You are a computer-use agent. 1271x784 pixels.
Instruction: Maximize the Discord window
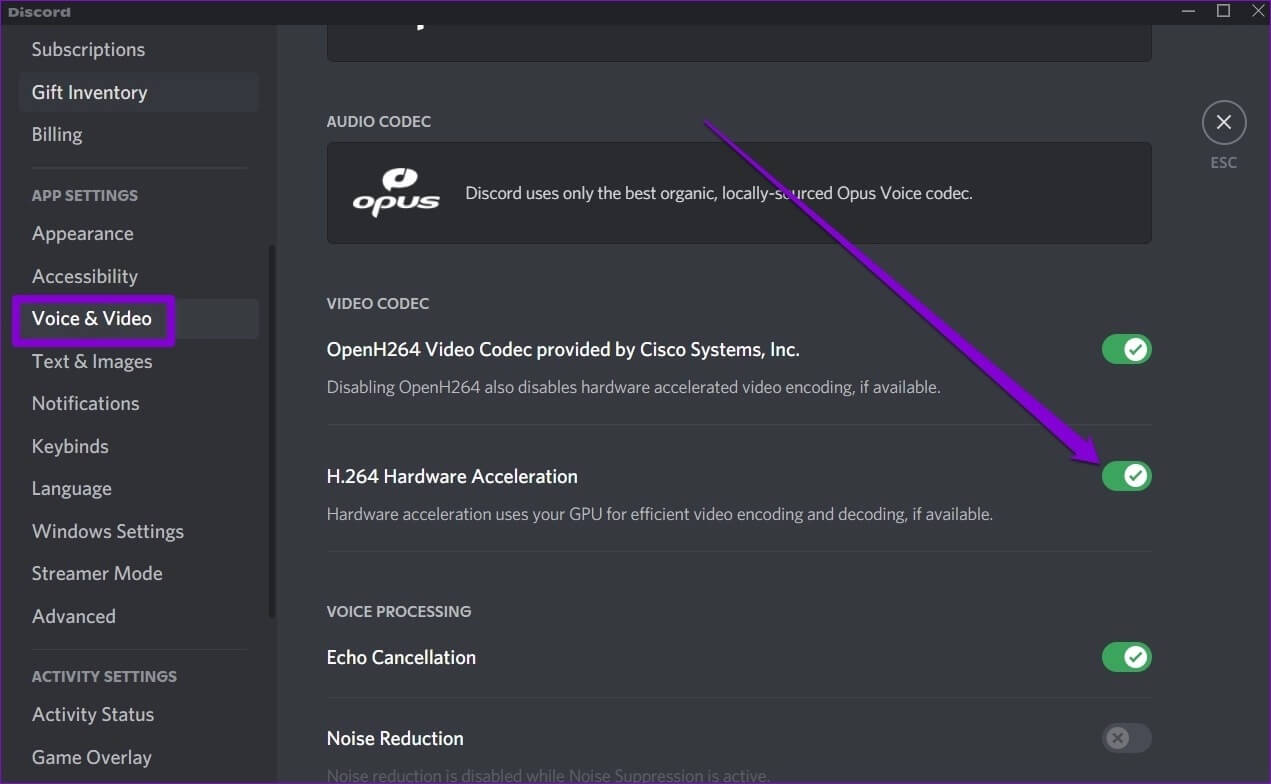click(x=1223, y=11)
